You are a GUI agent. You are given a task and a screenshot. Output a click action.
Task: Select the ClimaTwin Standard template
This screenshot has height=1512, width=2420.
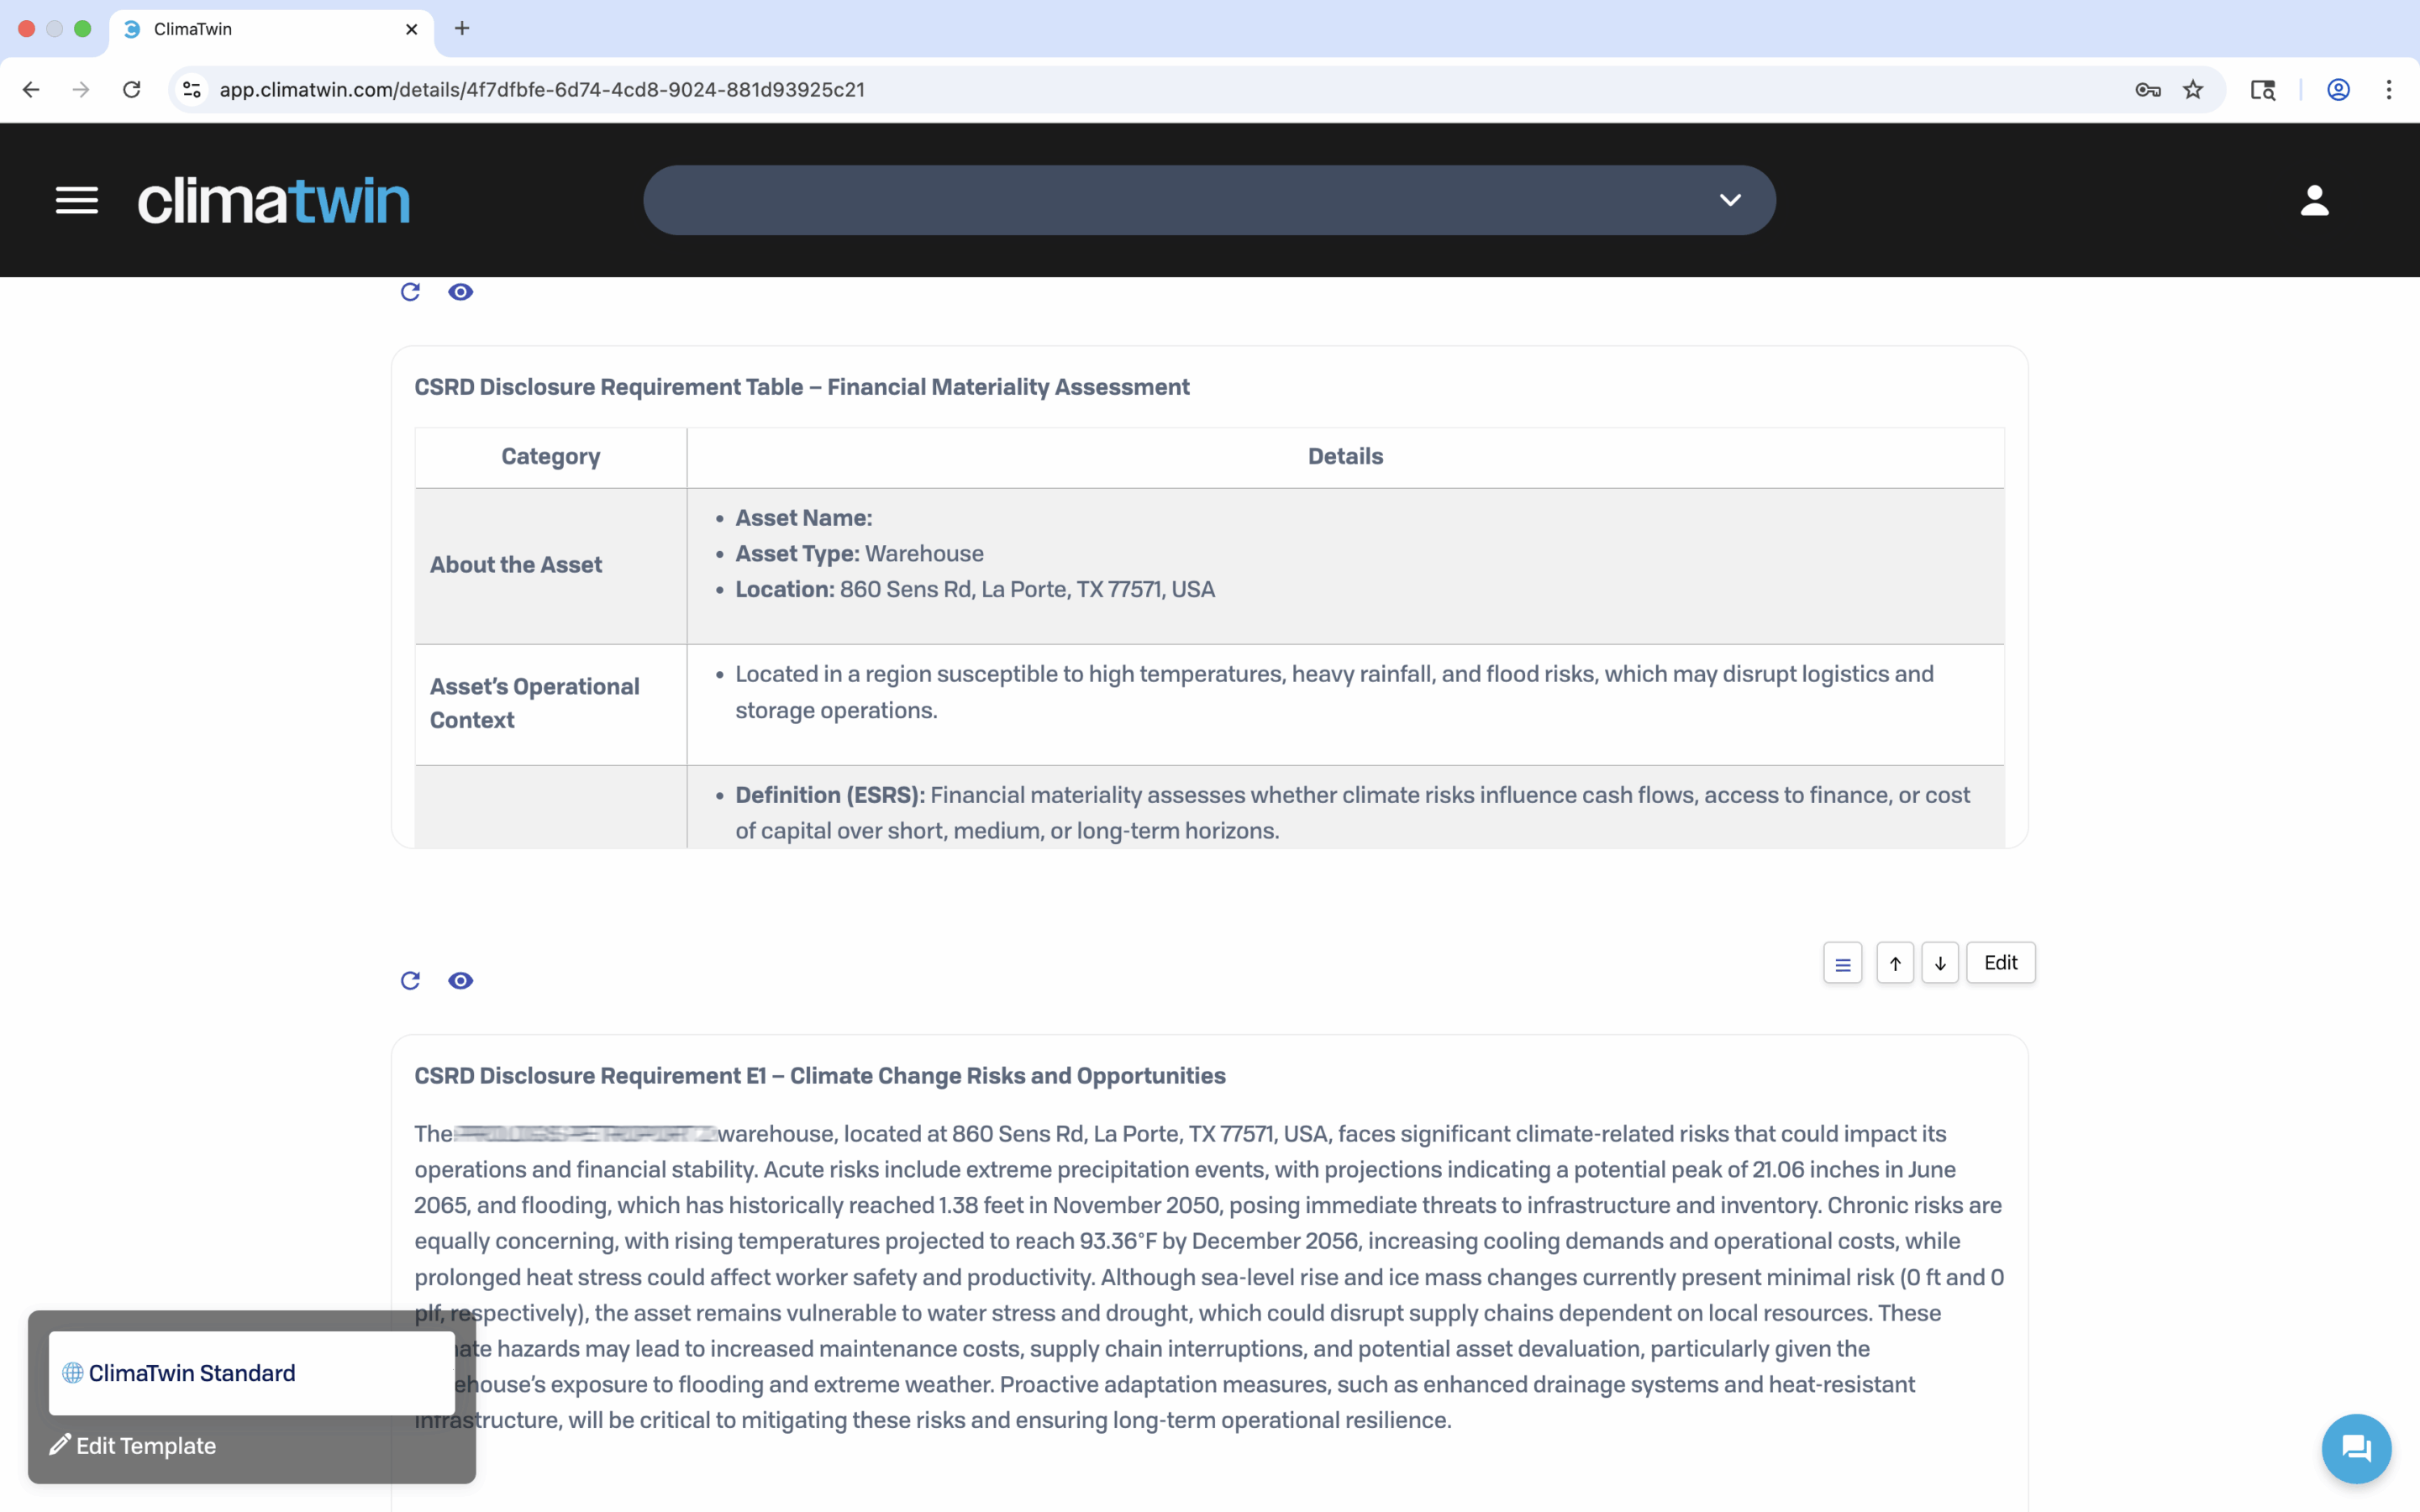click(252, 1373)
